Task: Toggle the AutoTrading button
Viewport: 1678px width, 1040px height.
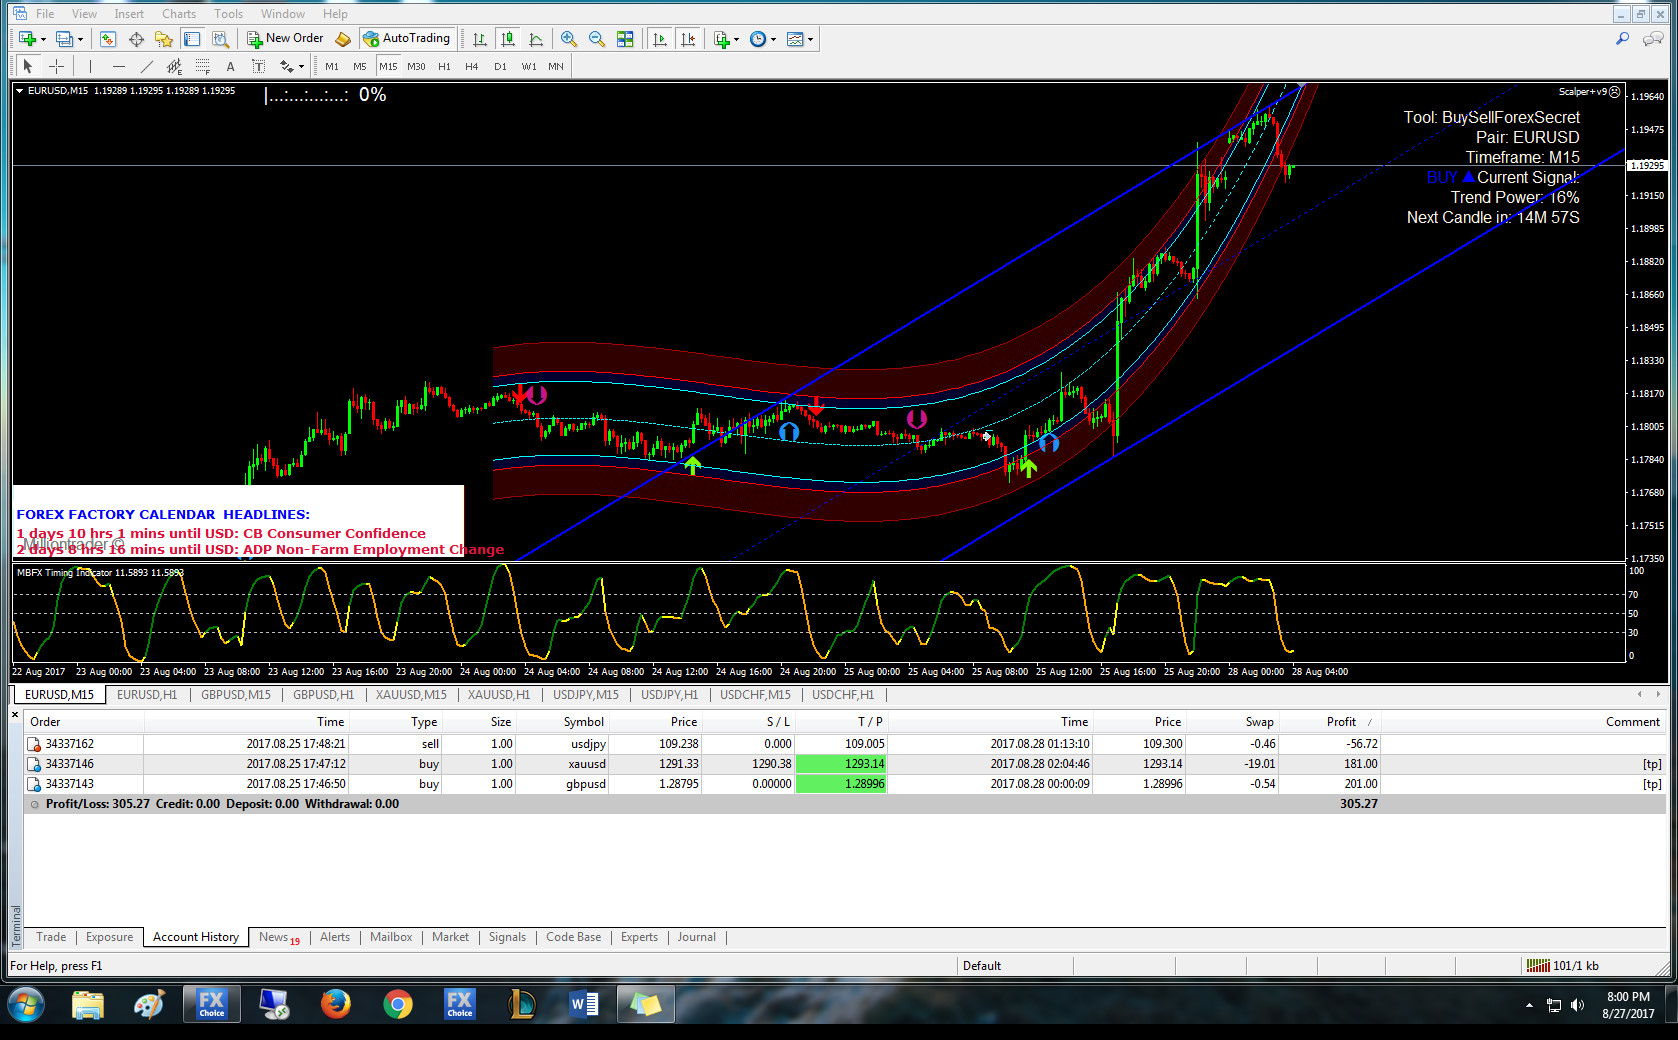Action: [x=407, y=39]
